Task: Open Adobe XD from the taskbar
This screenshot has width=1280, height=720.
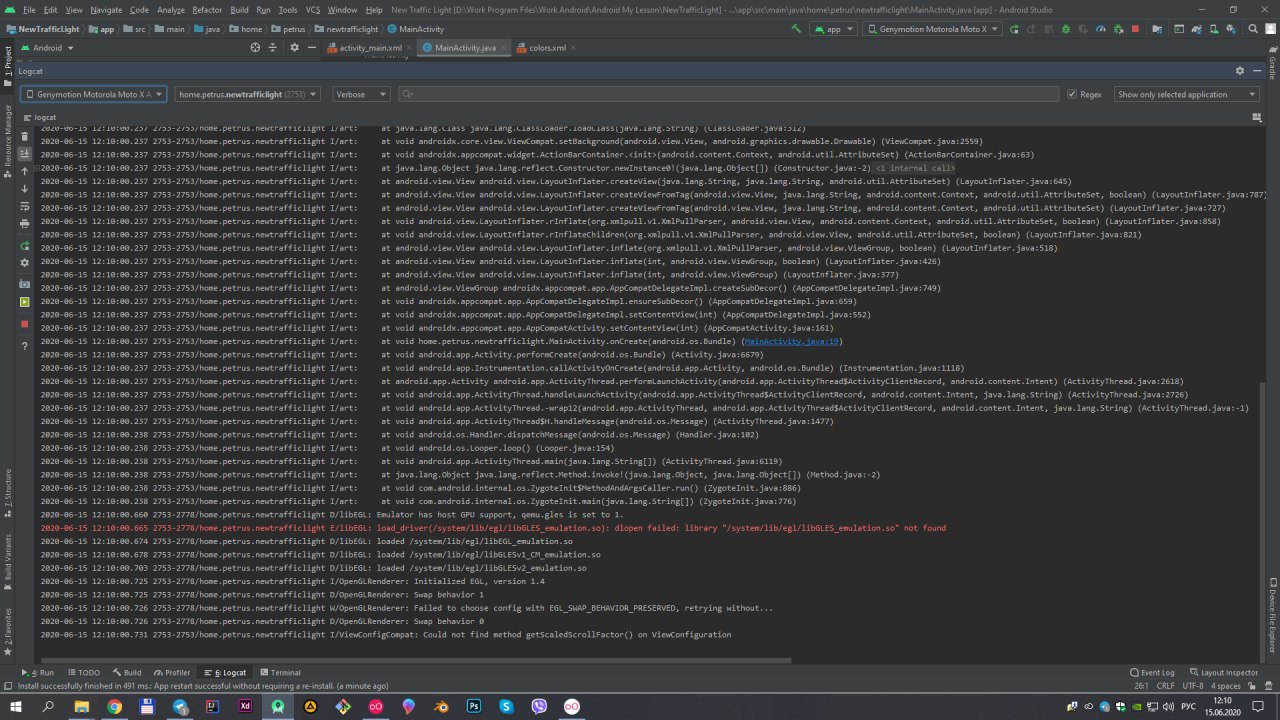Action: pos(245,706)
